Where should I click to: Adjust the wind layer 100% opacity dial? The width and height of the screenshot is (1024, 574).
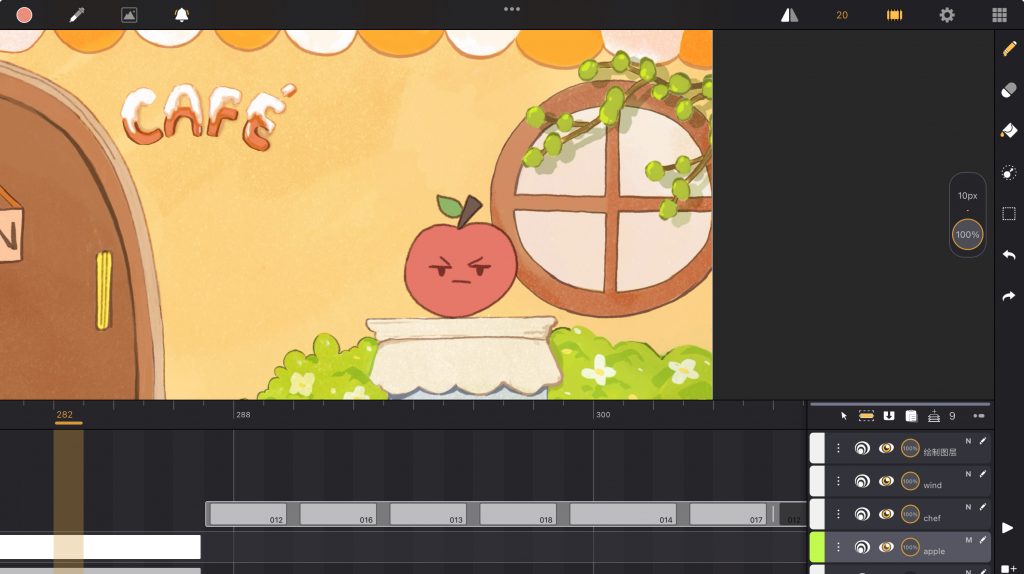coord(910,481)
